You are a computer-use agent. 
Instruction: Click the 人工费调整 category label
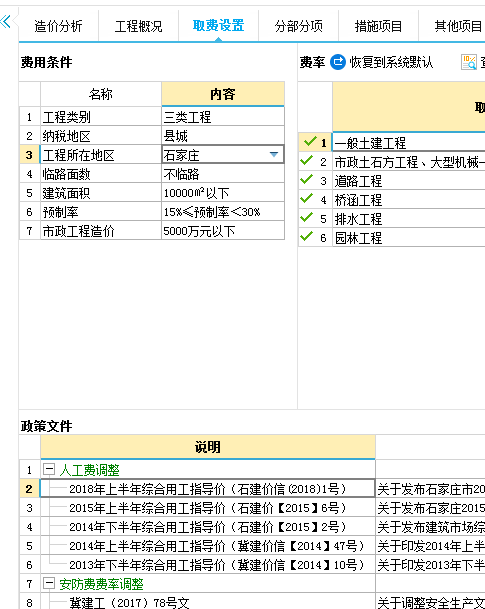(89, 470)
